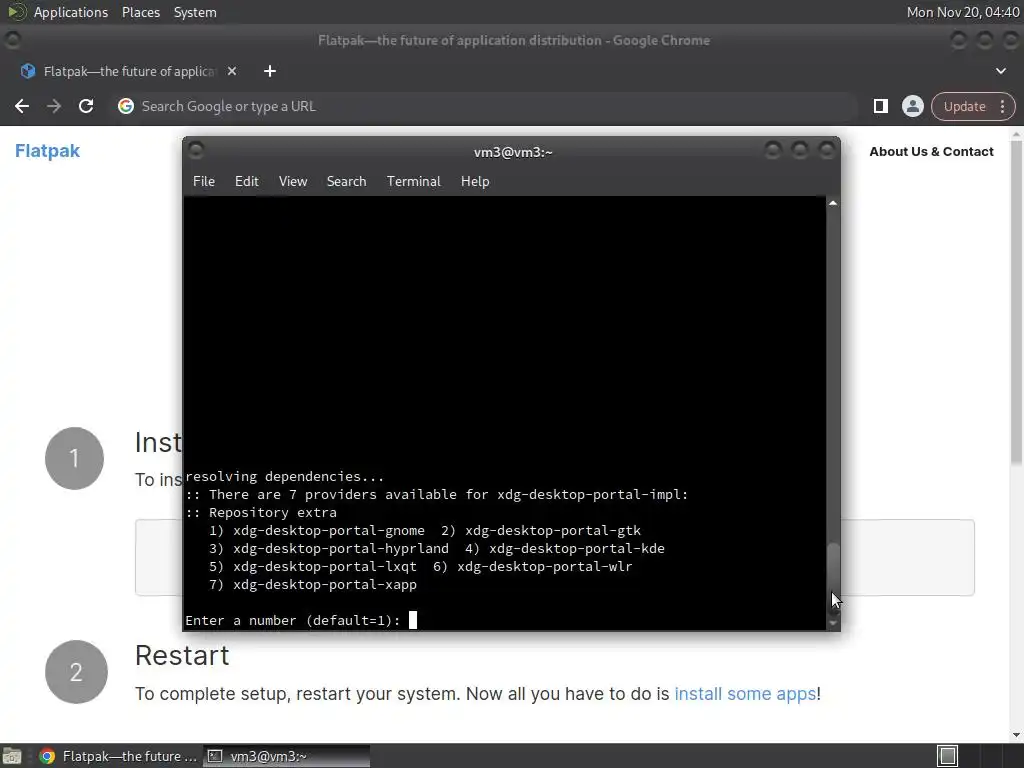This screenshot has width=1024, height=768.
Task: Open terminal Edit menu
Action: (246, 182)
